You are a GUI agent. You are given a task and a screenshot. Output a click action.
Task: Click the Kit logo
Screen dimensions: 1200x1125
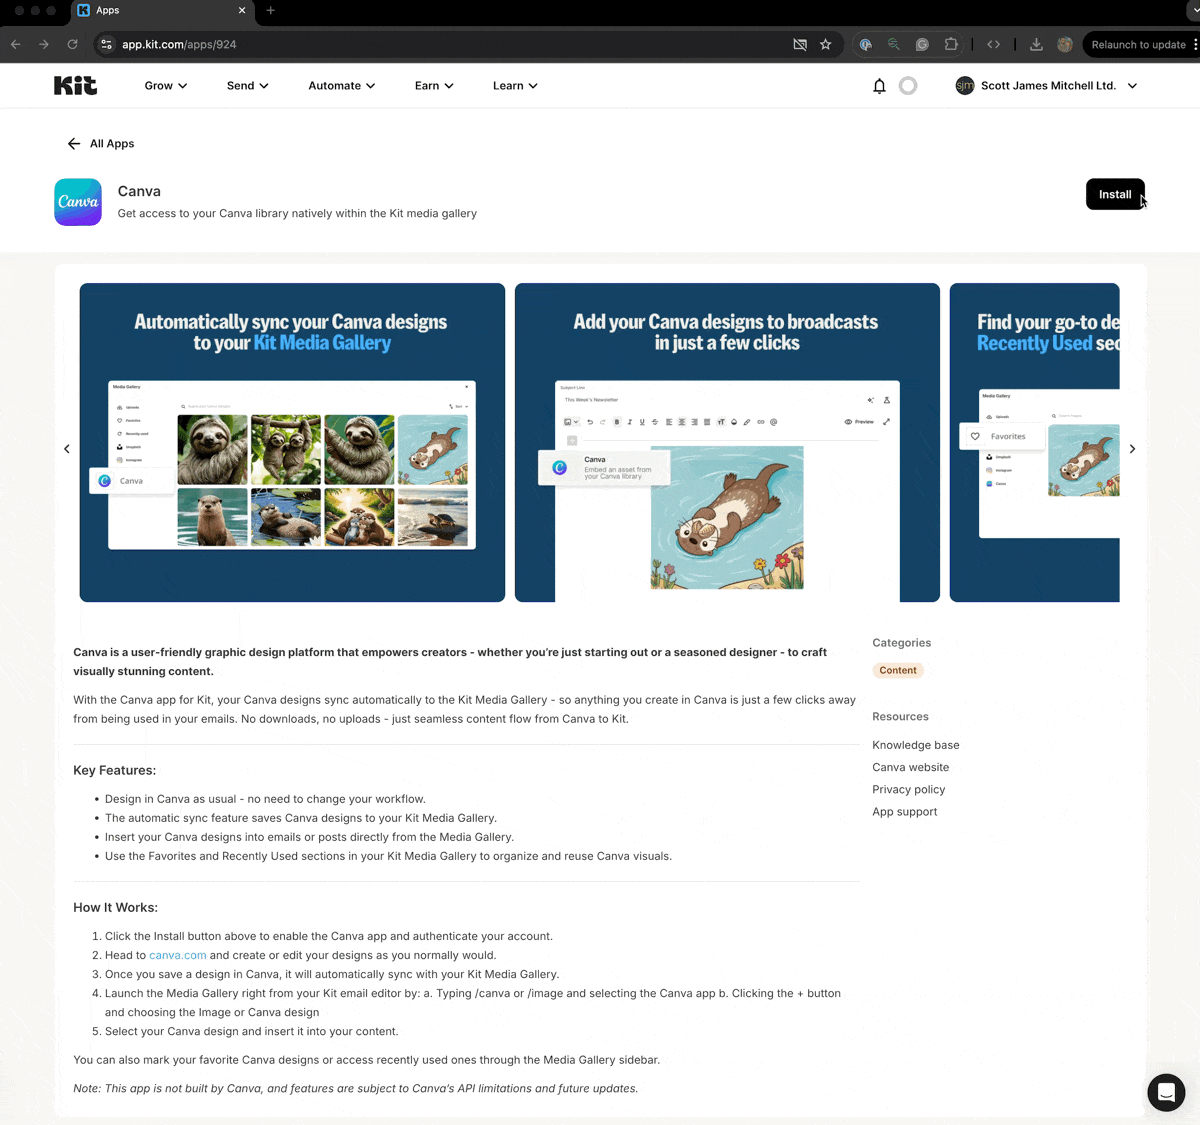[x=75, y=86]
